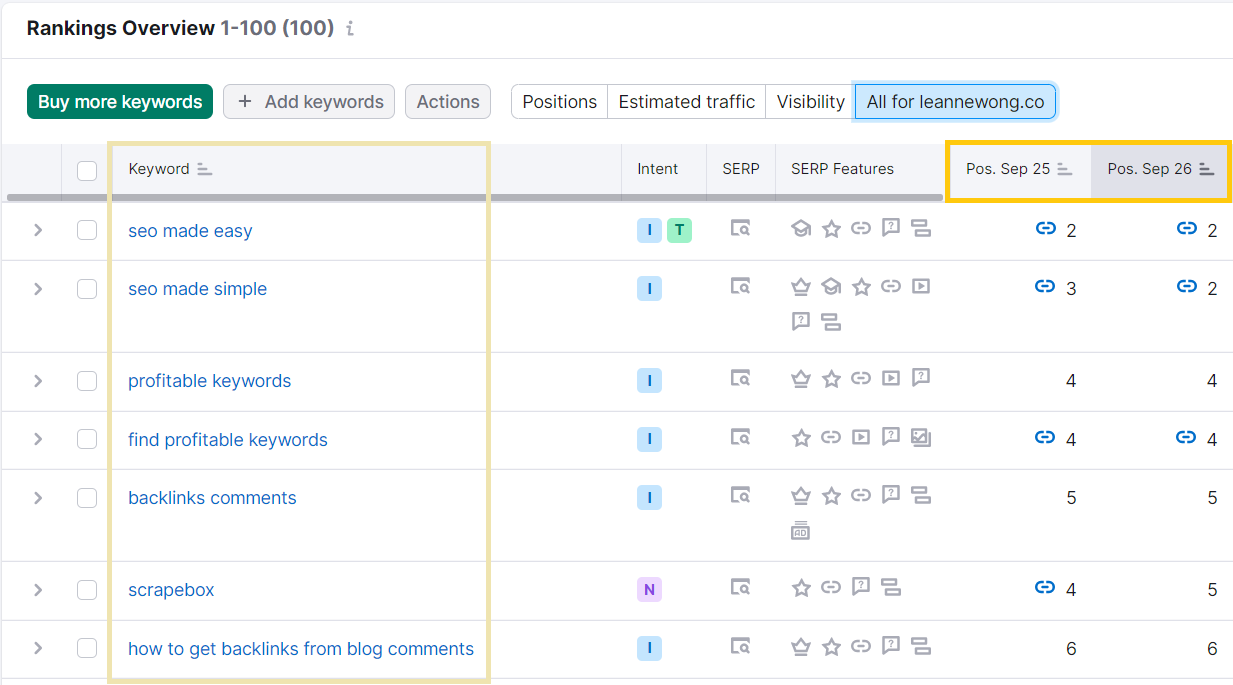Check the checkbox for scrapebox keyword
The image size is (1233, 685).
coord(86,590)
